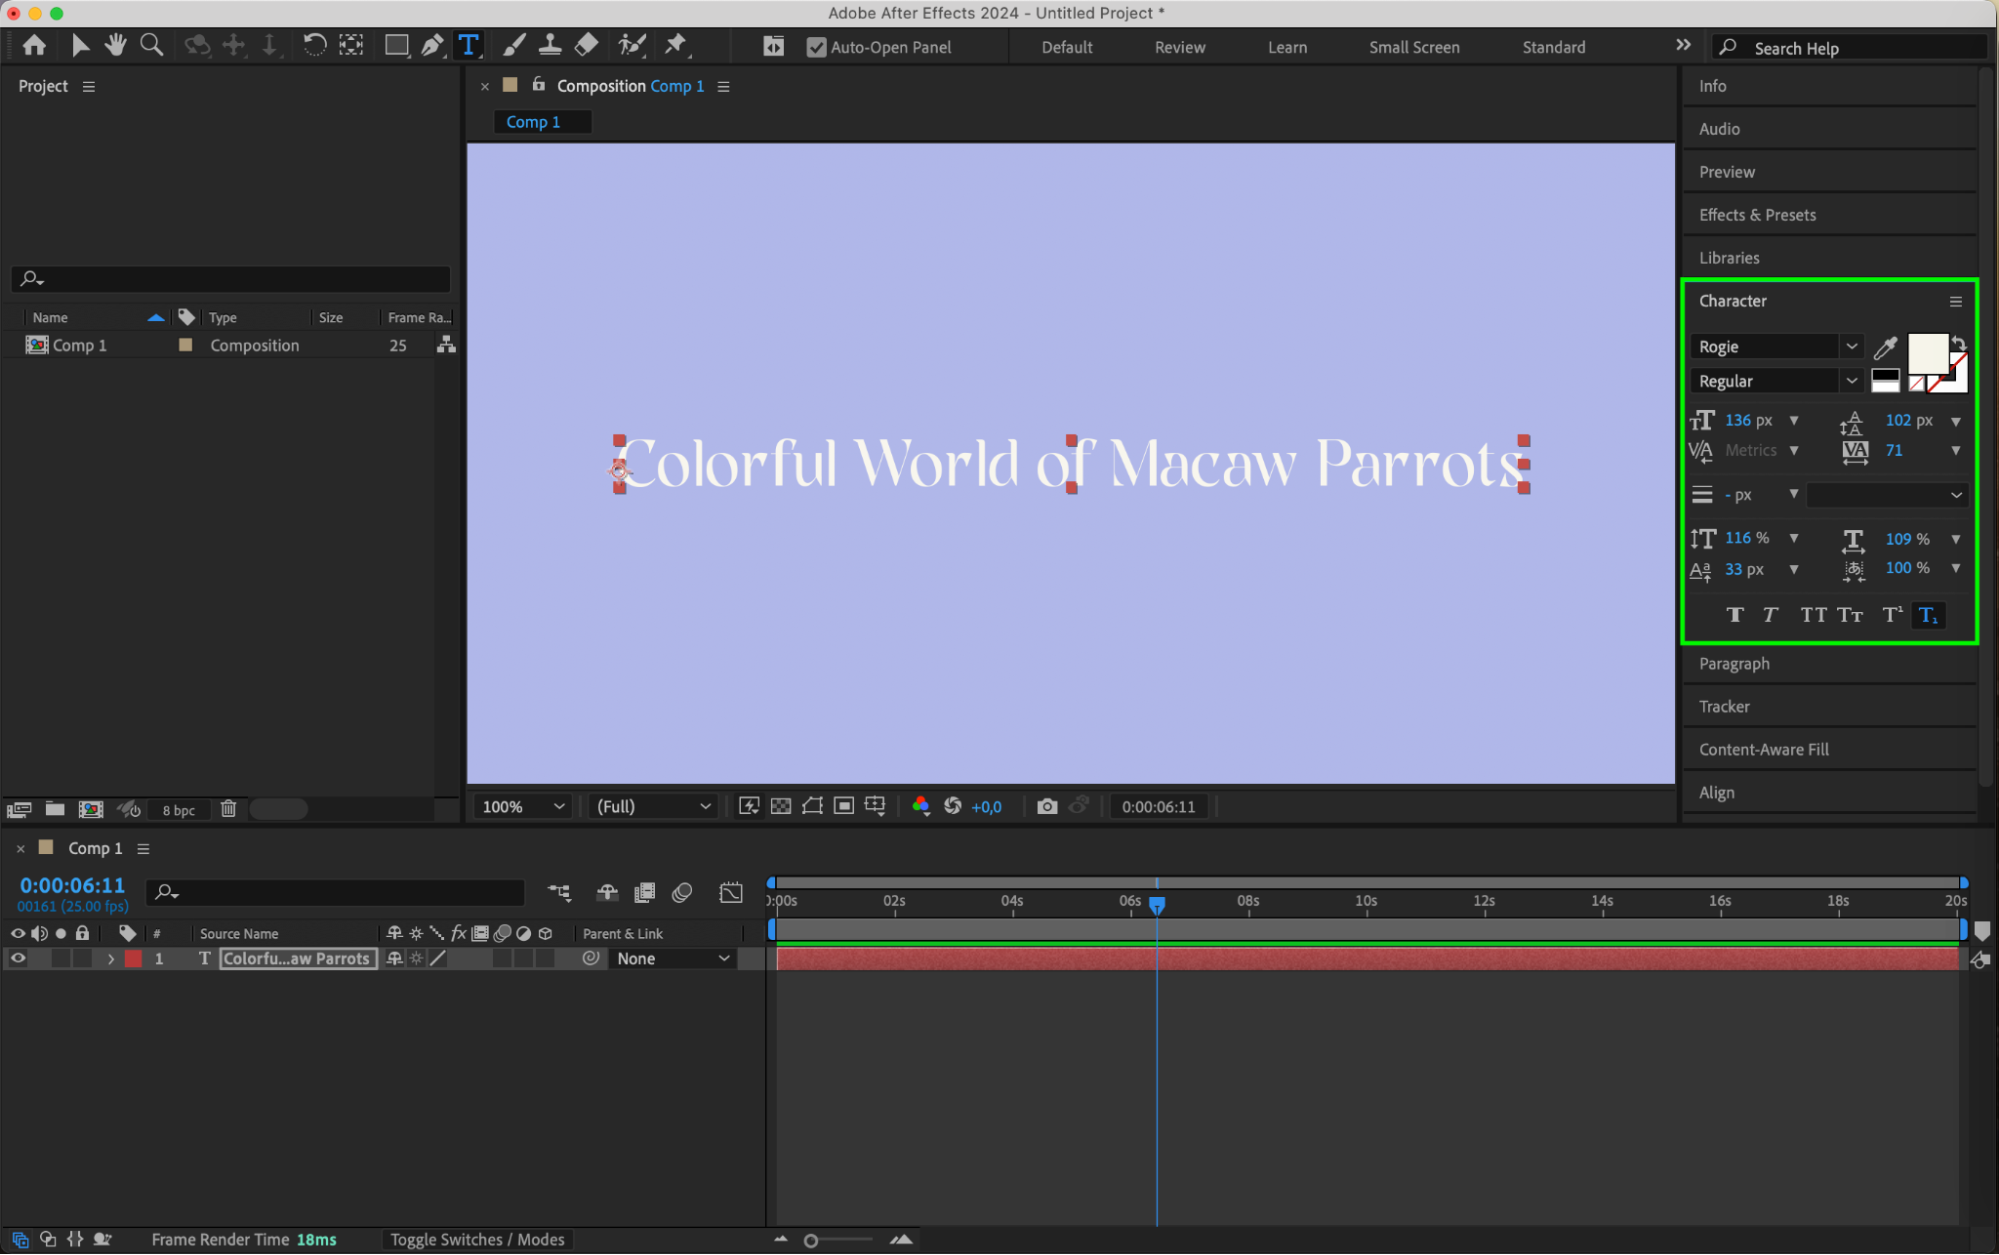Select the Zoom tool in toolbar
This screenshot has width=1999, height=1255.
click(152, 45)
